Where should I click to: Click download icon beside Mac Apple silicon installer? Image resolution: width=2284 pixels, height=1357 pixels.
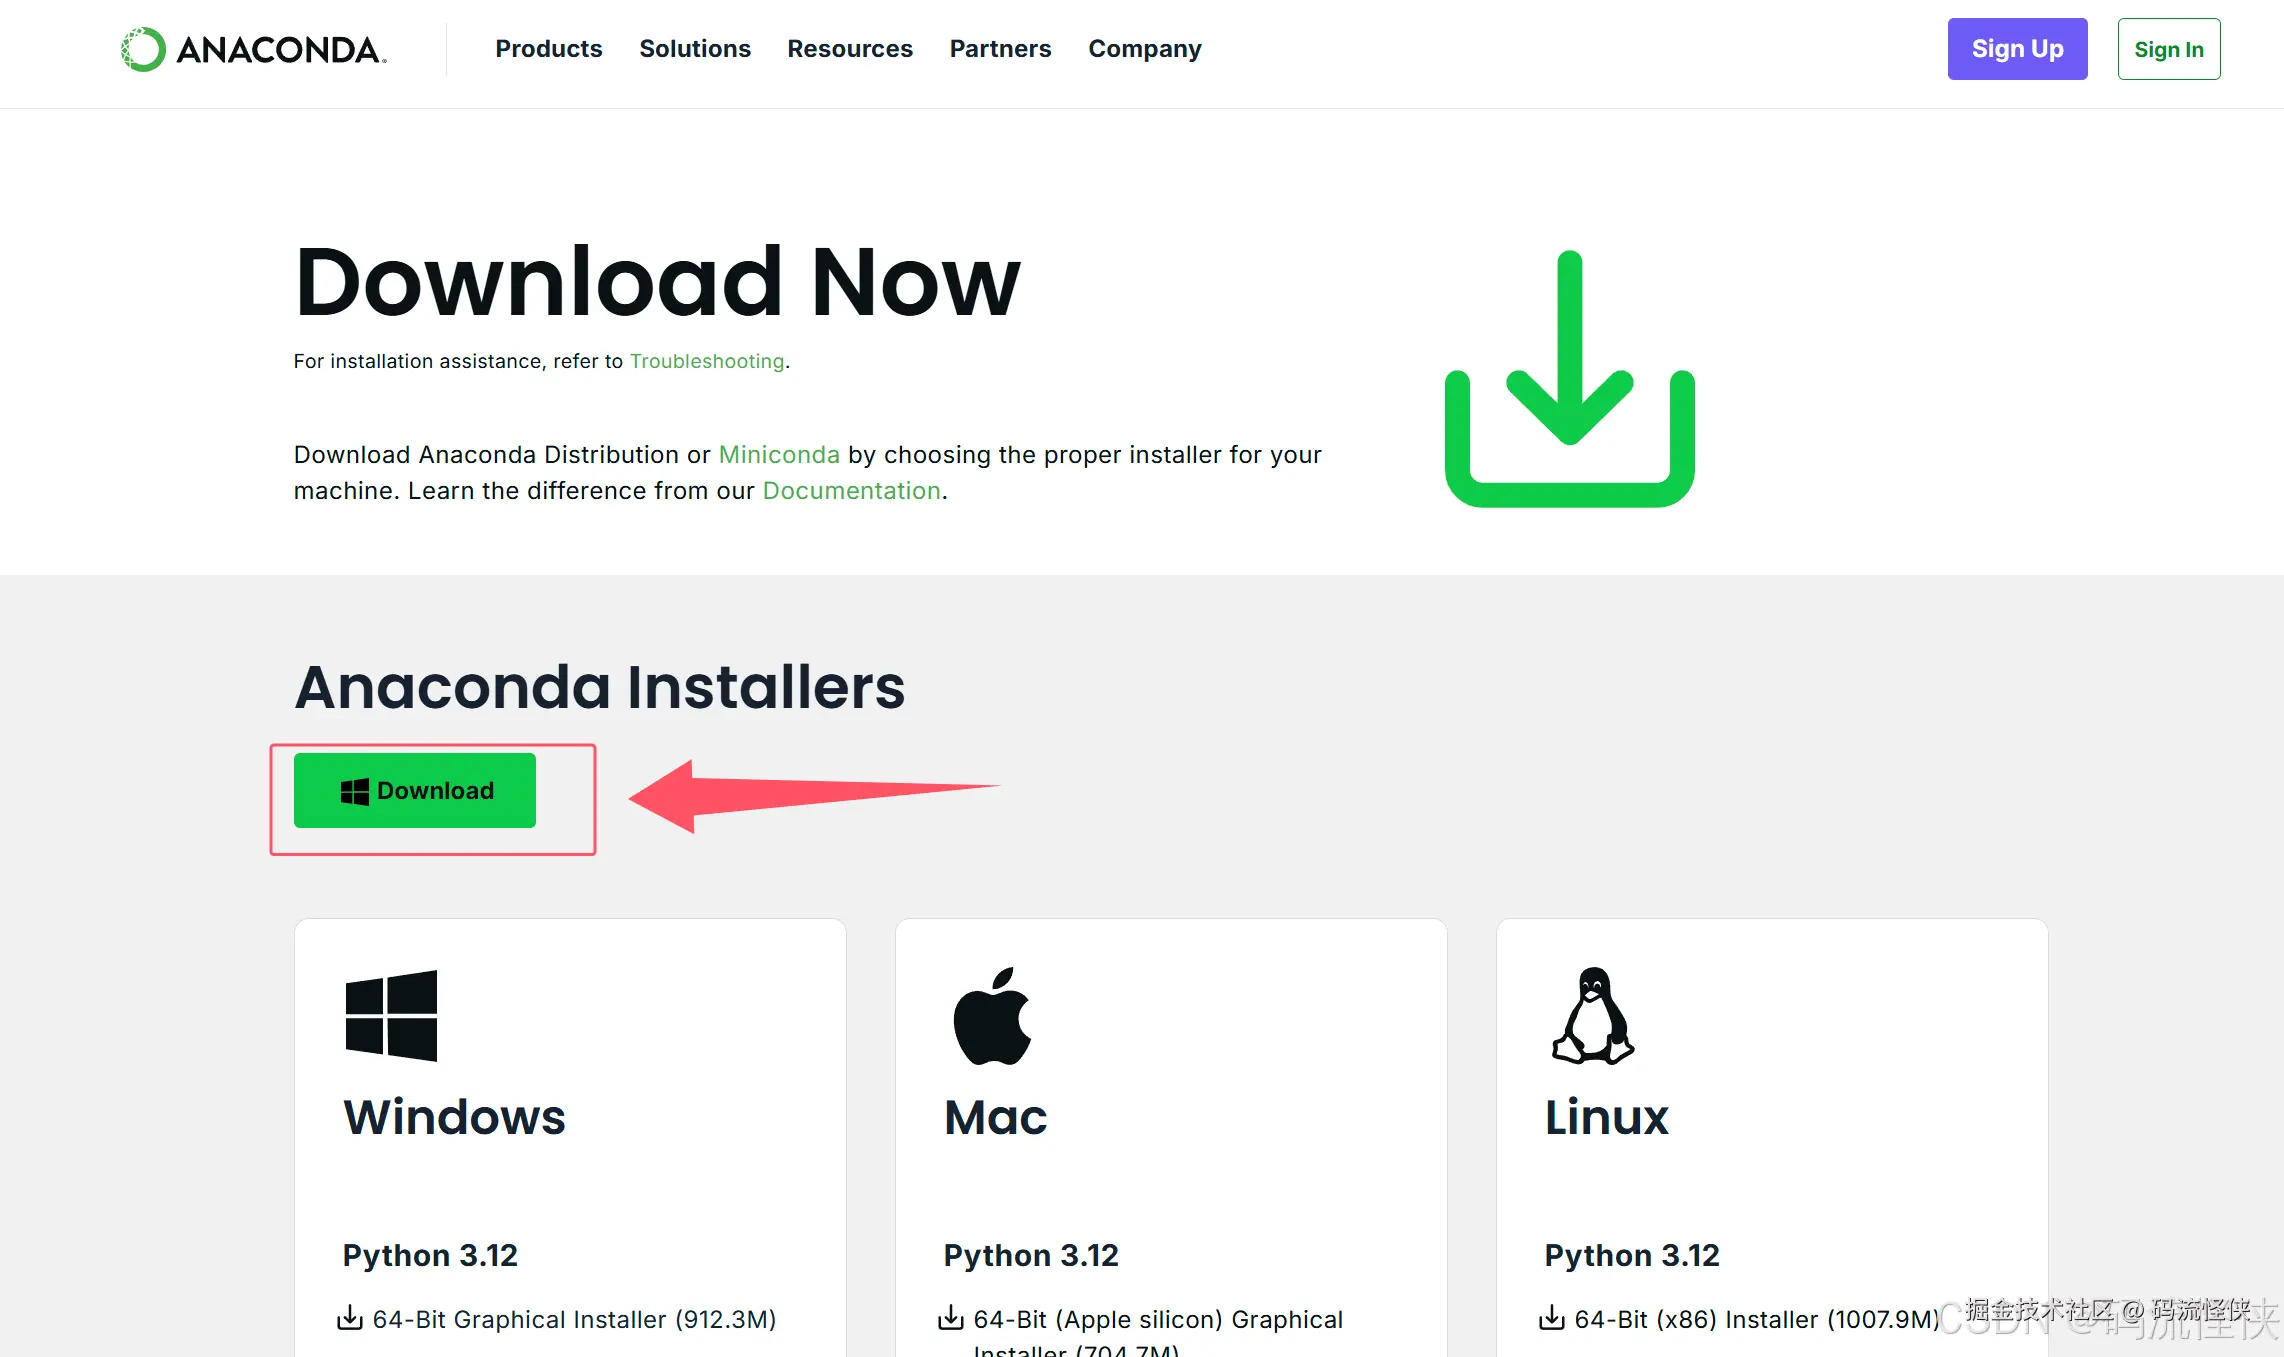pos(951,1318)
